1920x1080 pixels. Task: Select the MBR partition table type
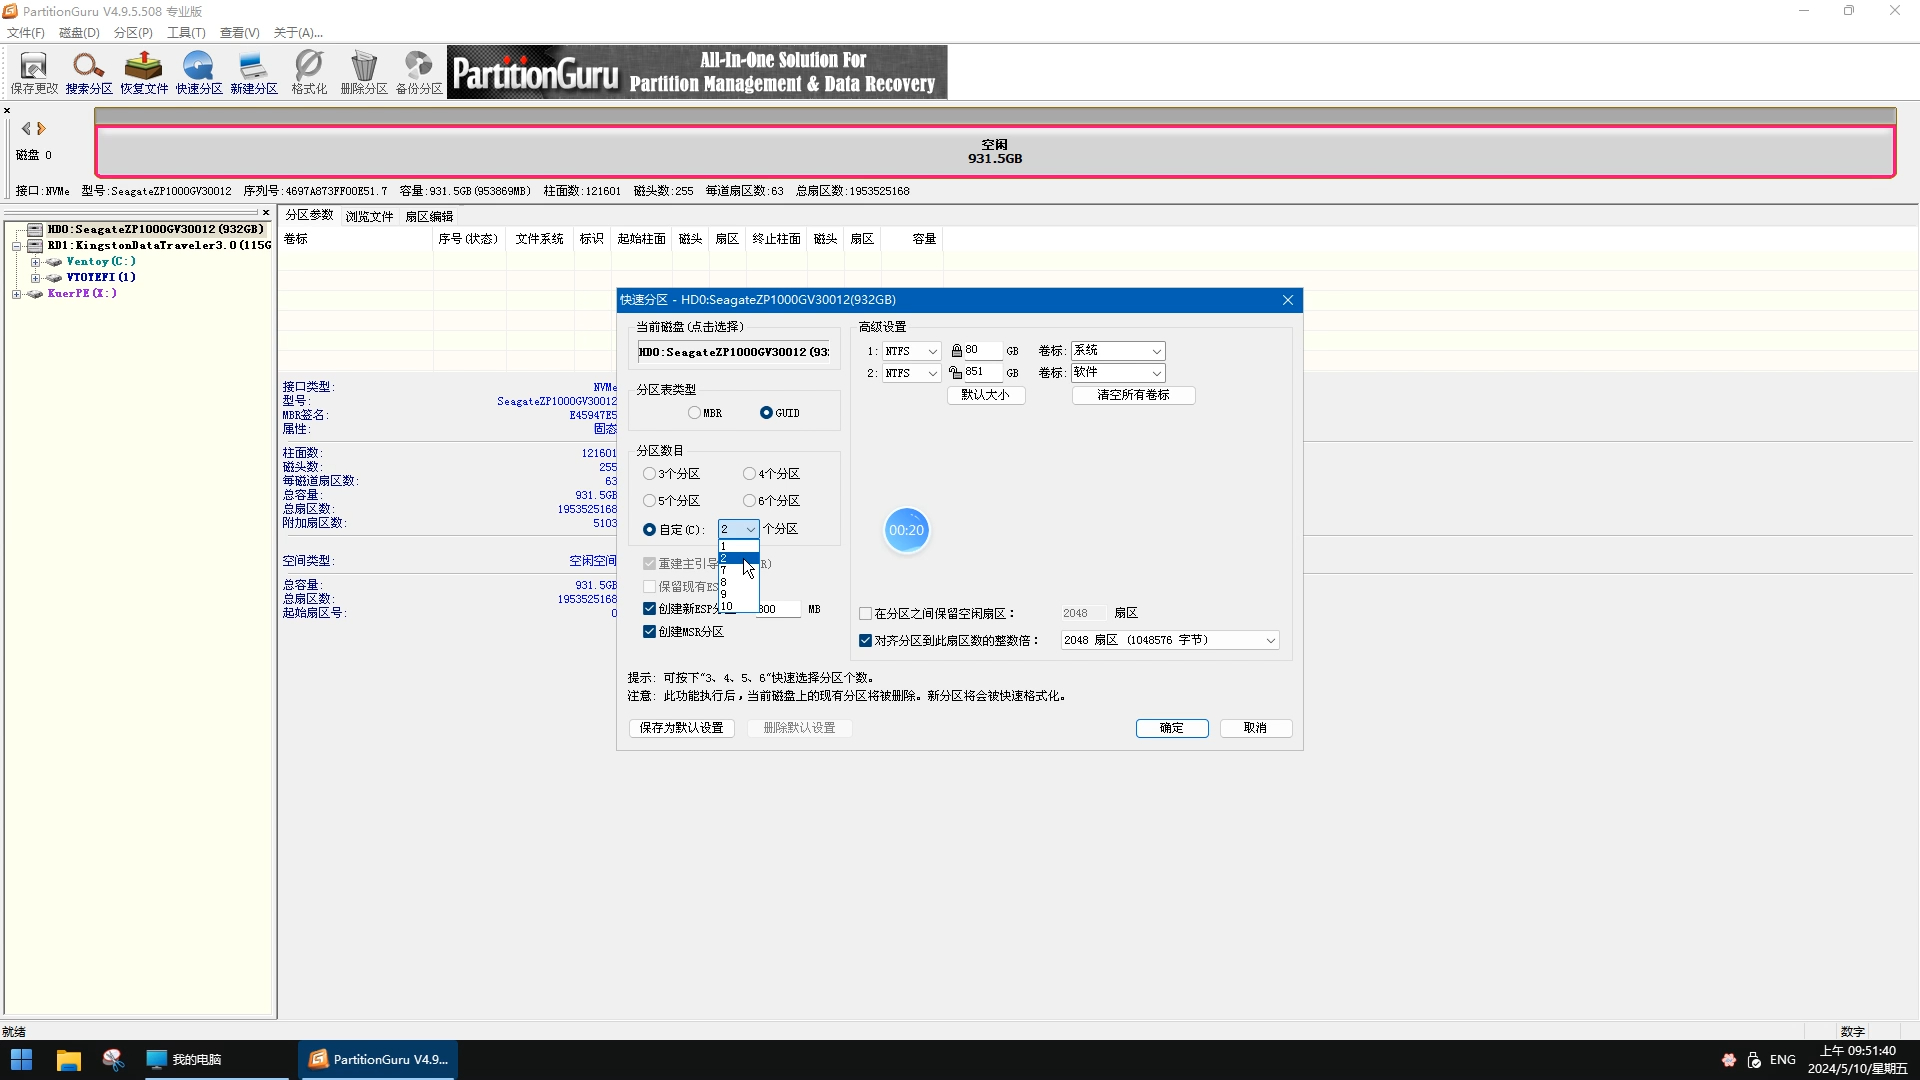click(694, 413)
